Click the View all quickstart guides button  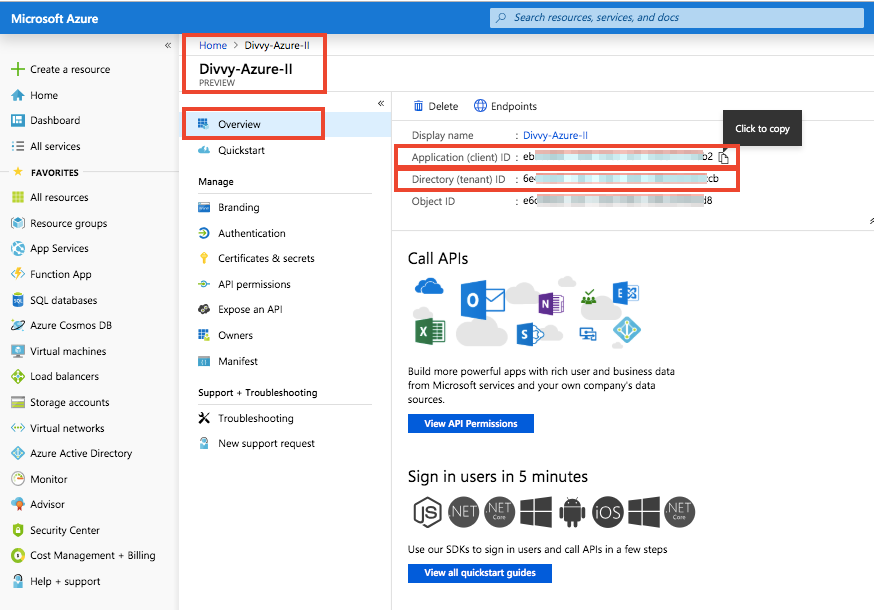click(x=479, y=573)
